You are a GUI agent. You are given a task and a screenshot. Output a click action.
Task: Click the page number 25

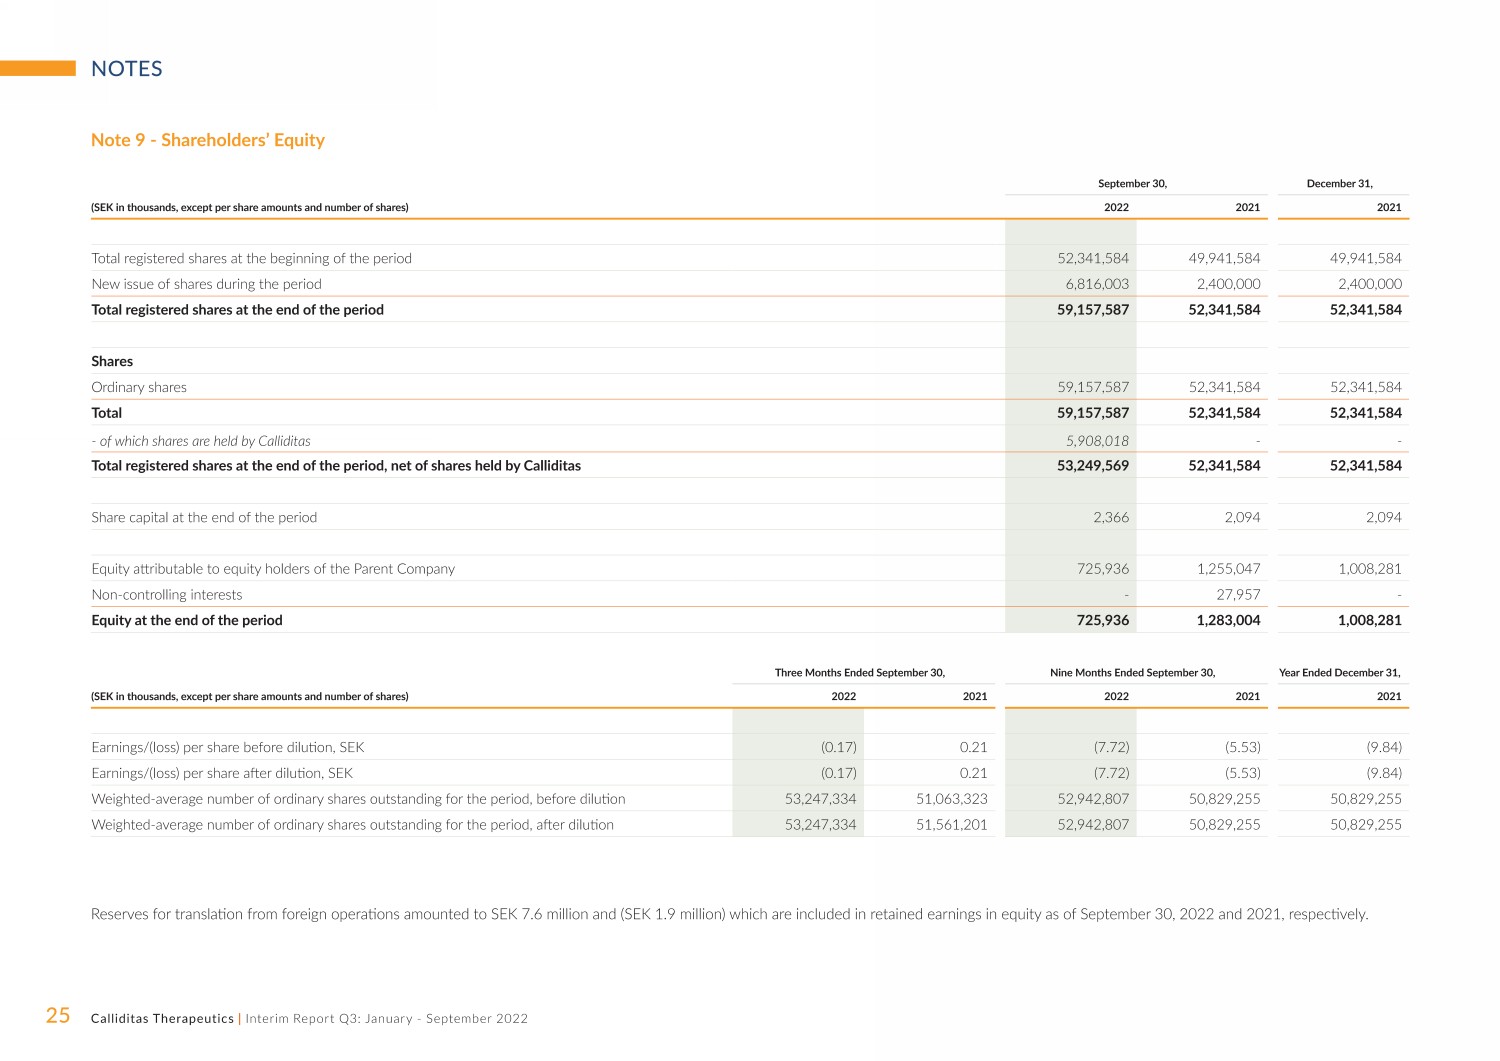58,1016
